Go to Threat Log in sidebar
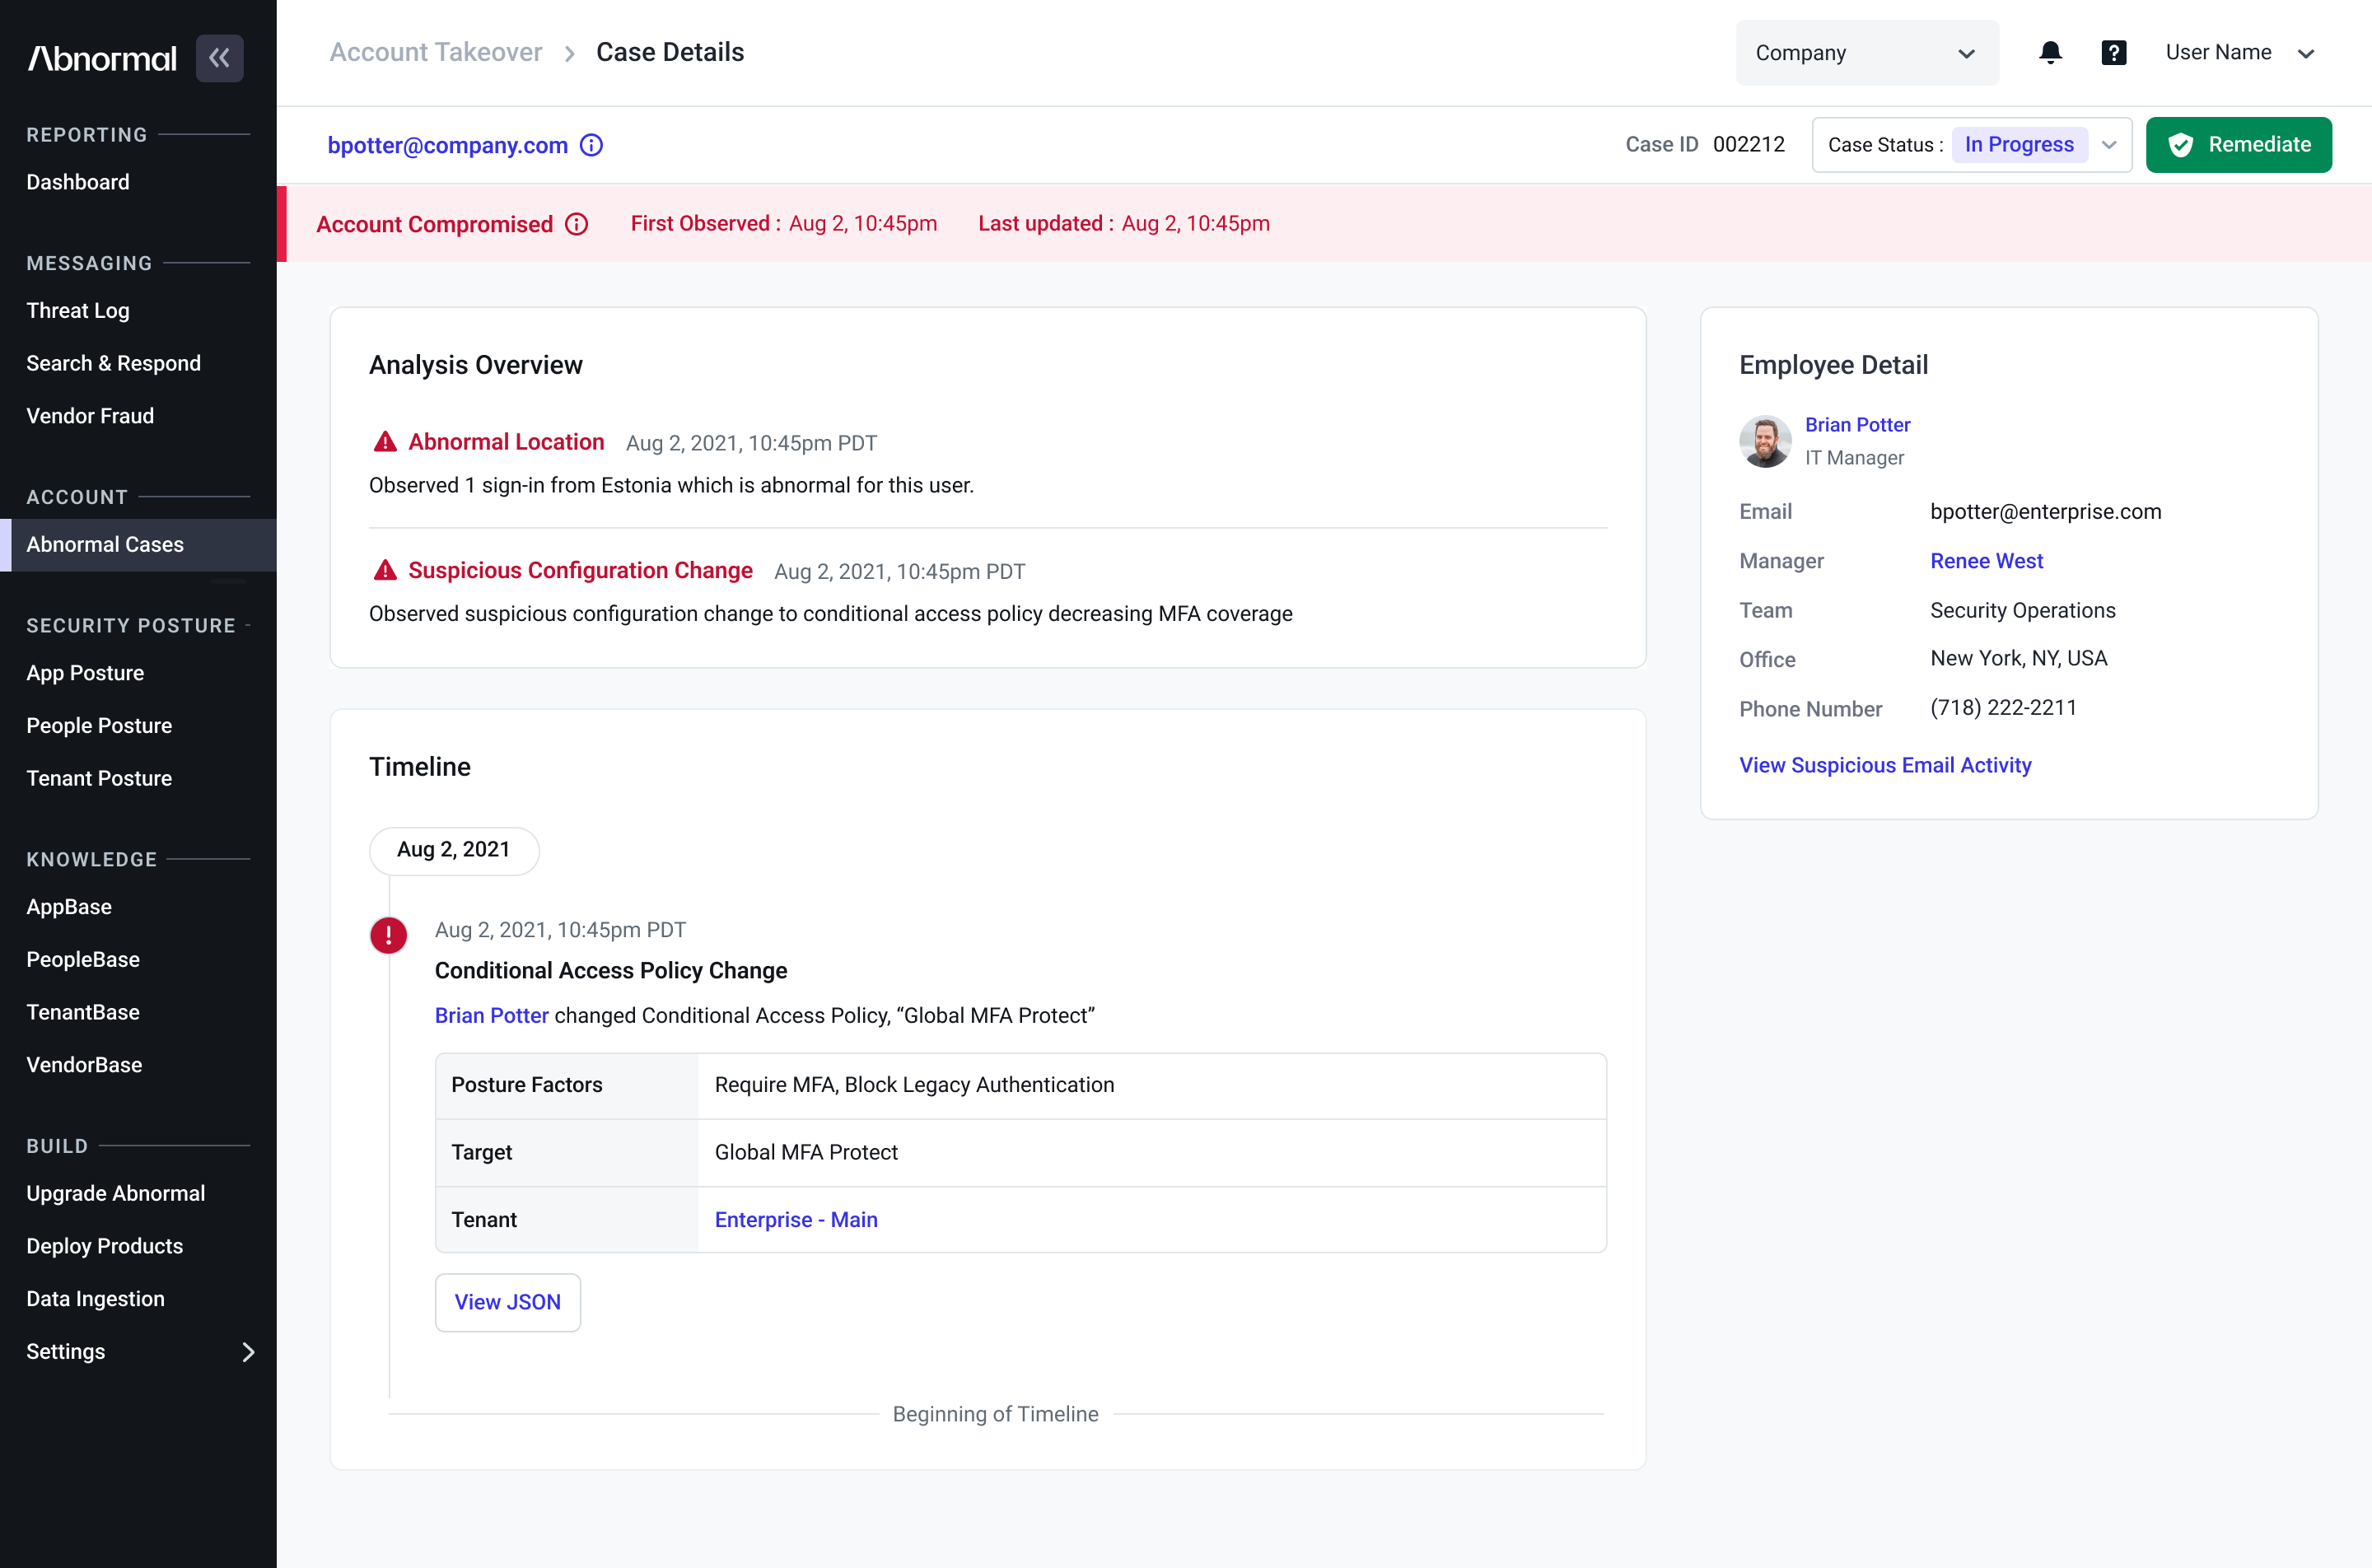Screen dimensions: 2372x1568 (x=78, y=310)
